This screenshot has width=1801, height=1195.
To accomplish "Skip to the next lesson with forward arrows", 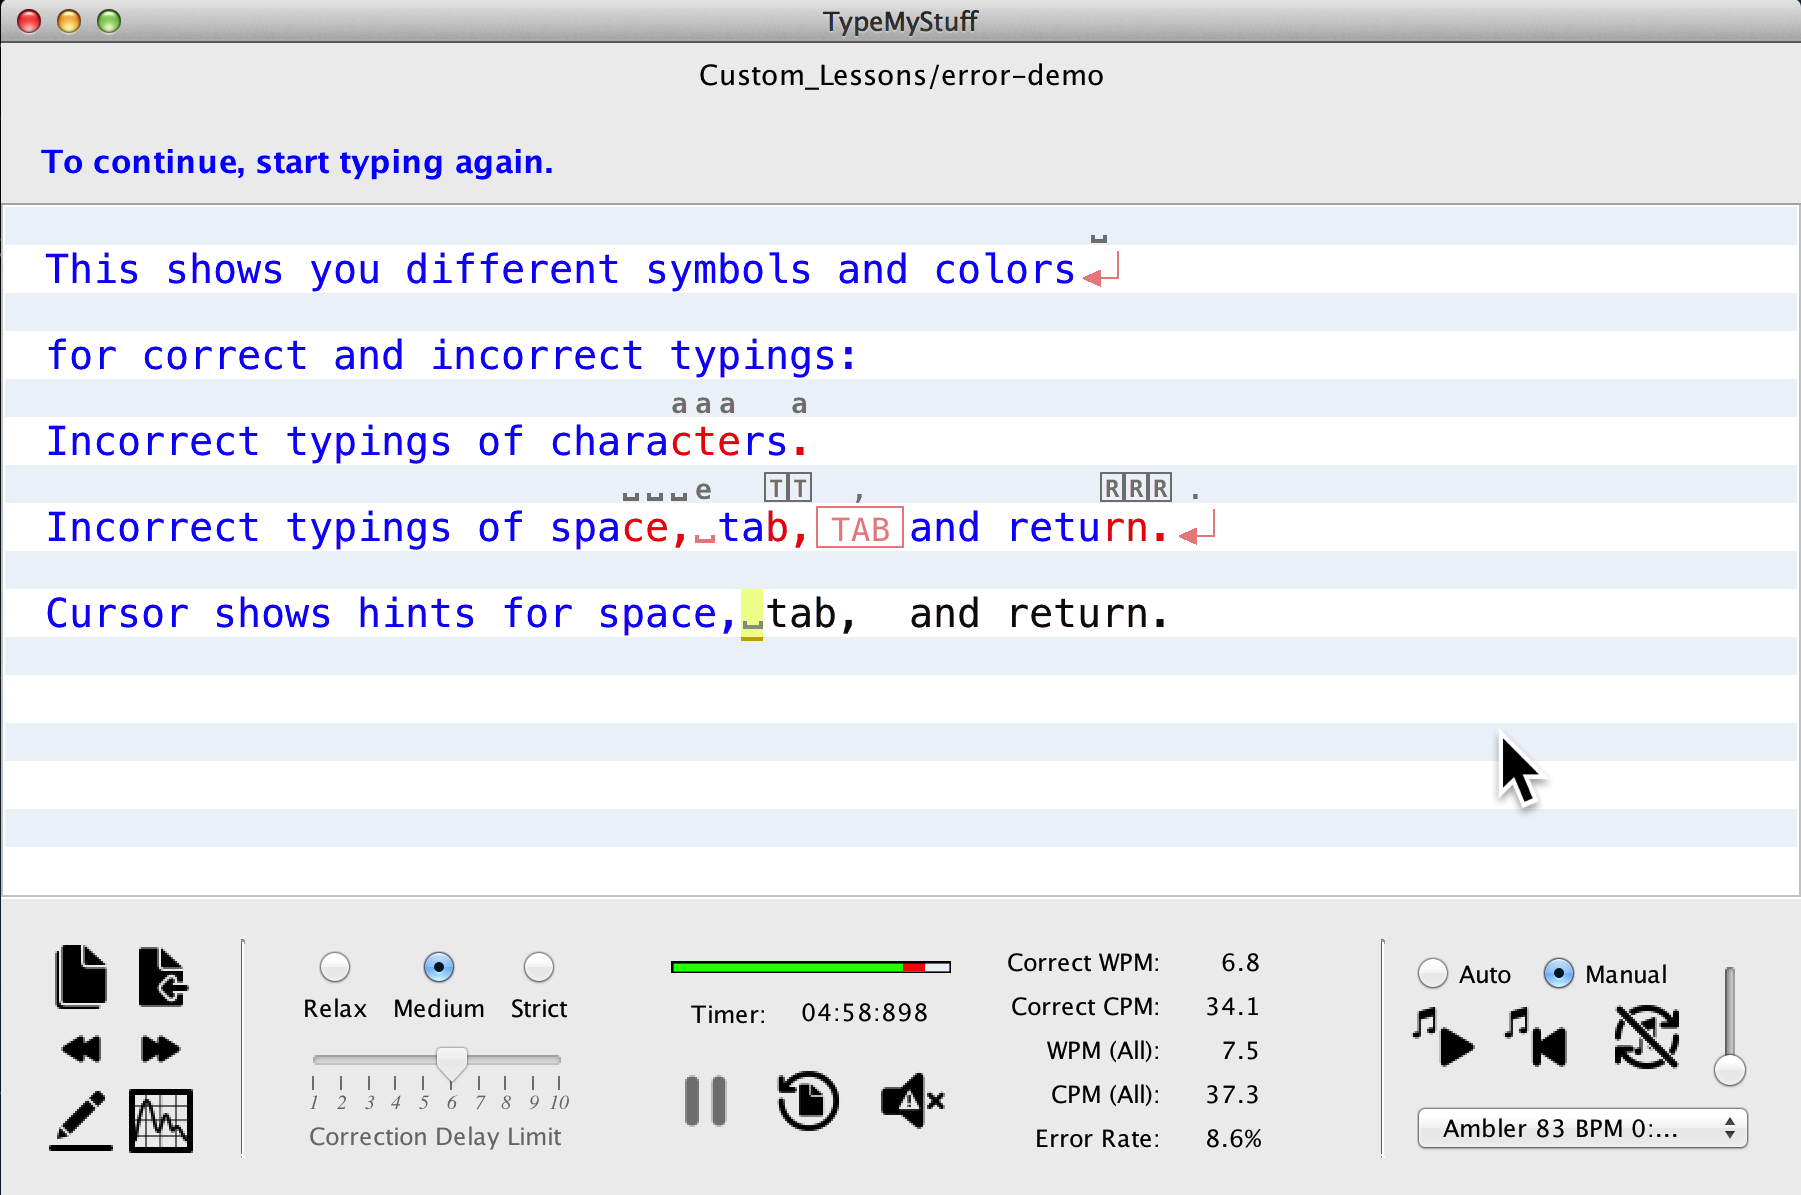I will pyautogui.click(x=160, y=1049).
